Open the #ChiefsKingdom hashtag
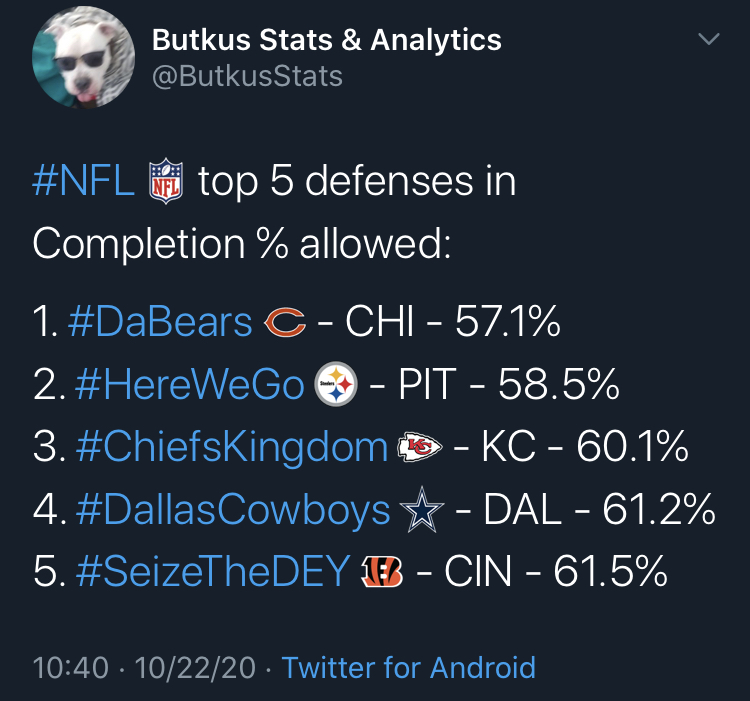750x701 pixels. (x=232, y=448)
